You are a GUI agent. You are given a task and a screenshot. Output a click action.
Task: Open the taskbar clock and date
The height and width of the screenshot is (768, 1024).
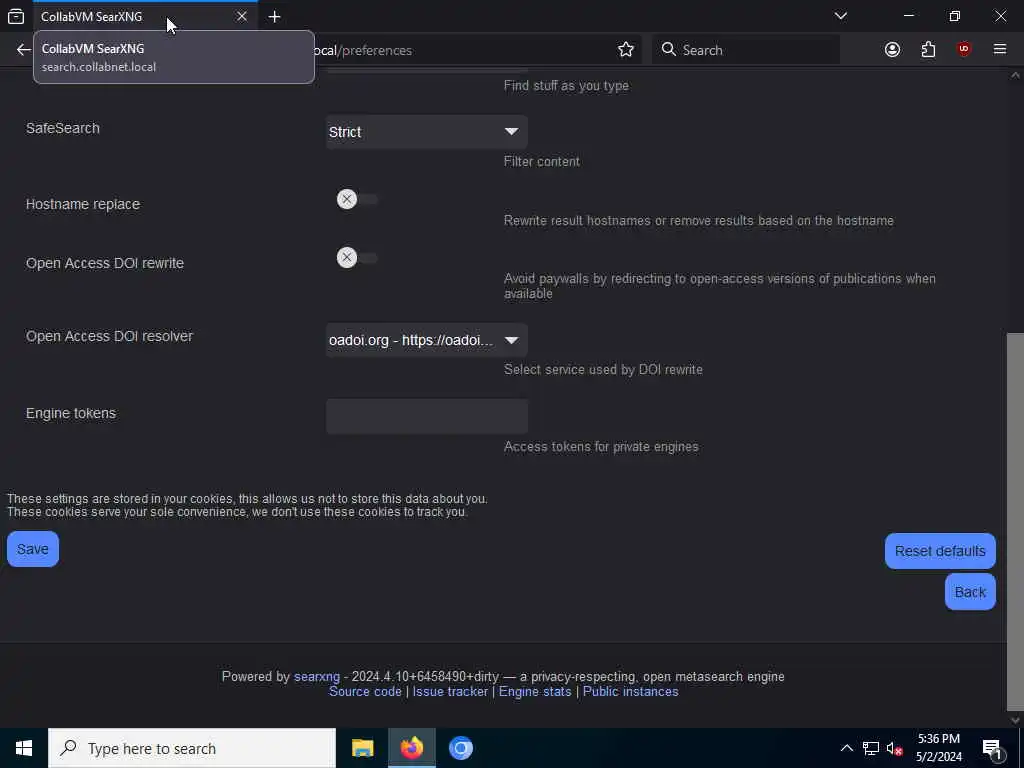pyautogui.click(x=938, y=748)
